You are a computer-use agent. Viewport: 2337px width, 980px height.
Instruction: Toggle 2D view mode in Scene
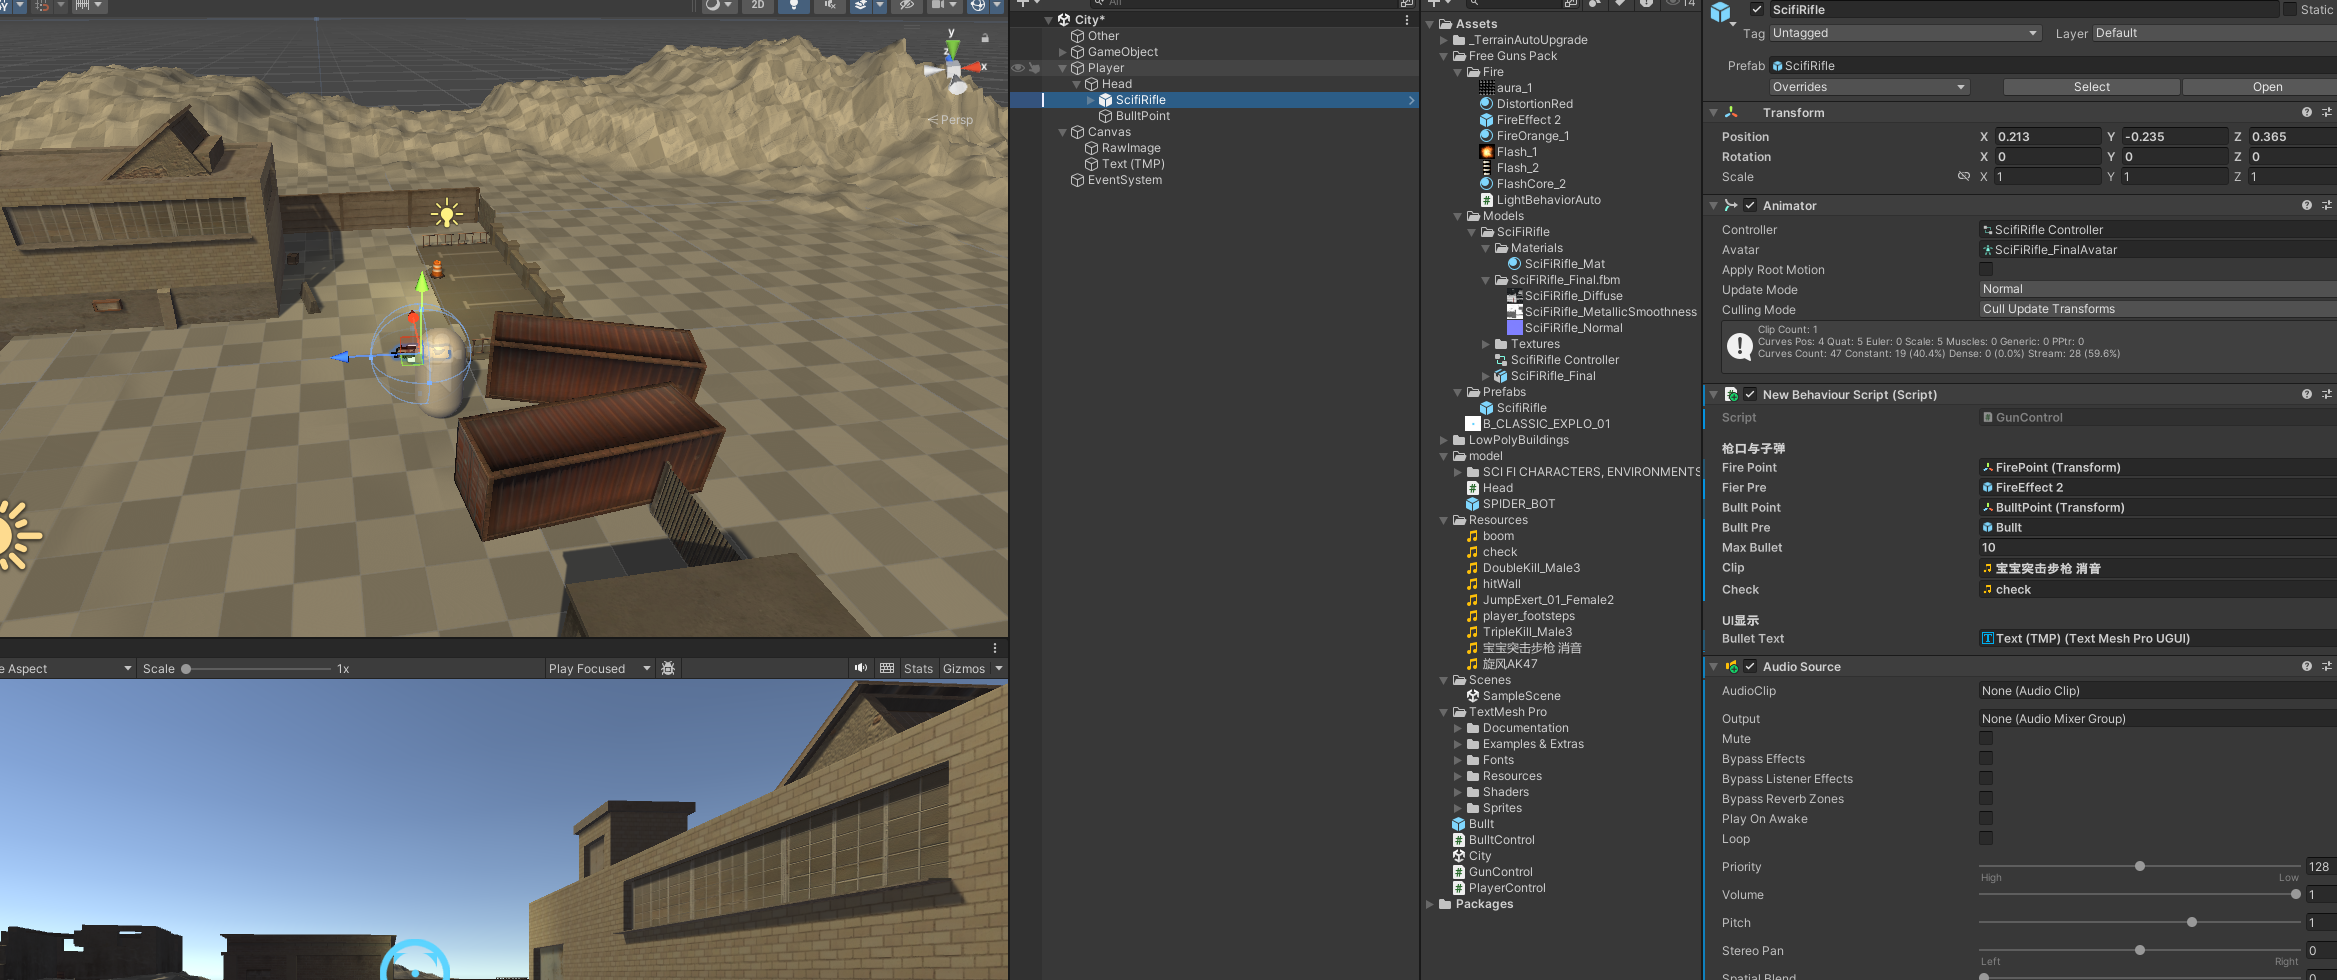(758, 5)
